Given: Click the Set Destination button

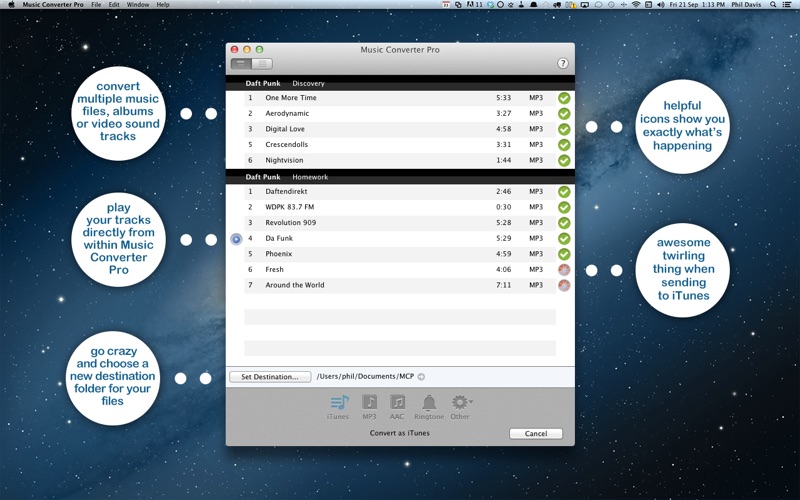Looking at the screenshot, I should click(270, 377).
